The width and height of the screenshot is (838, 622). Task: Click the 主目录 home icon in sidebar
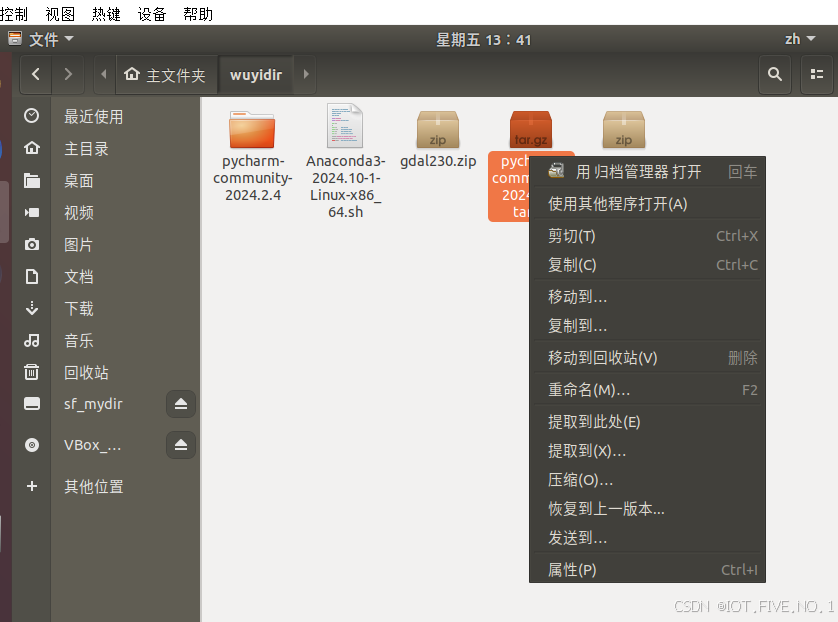32,147
